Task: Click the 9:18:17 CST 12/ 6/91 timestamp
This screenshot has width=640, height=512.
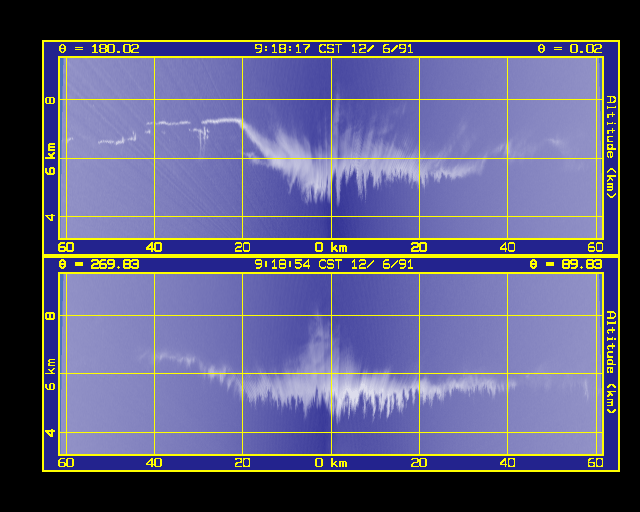Action: [333, 49]
